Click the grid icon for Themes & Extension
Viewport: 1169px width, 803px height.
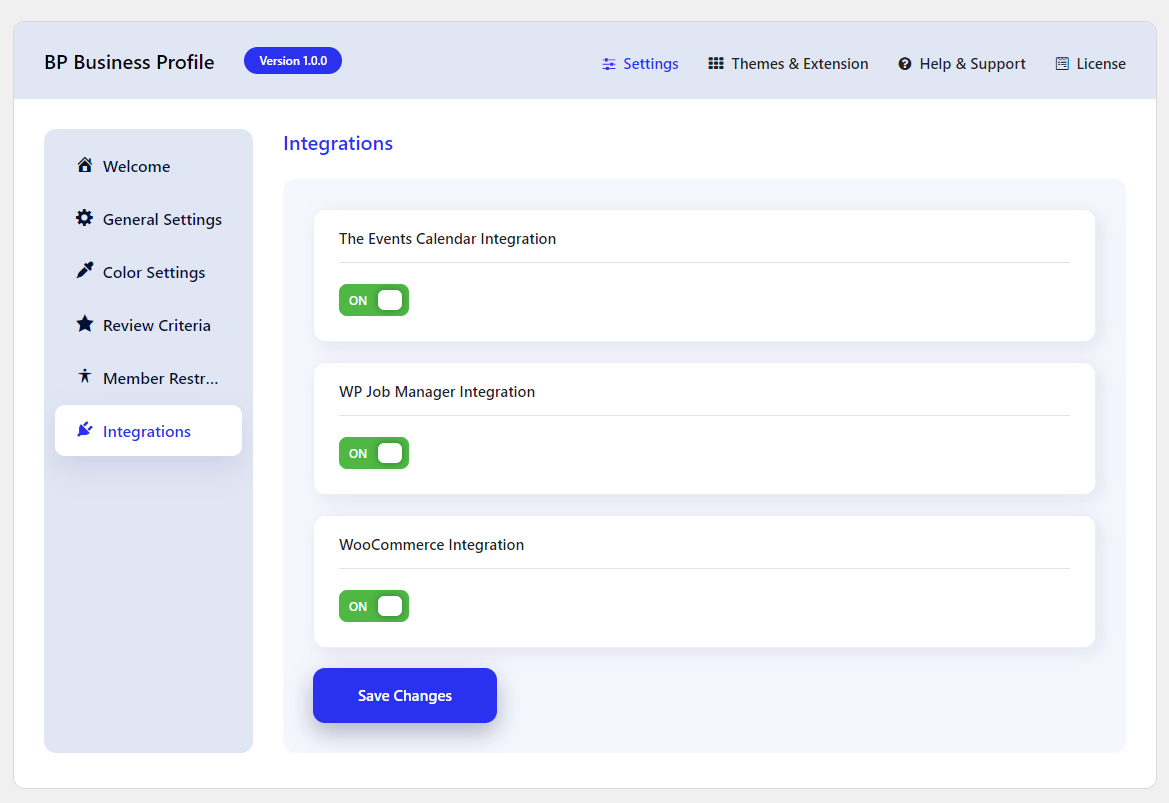[x=716, y=64]
